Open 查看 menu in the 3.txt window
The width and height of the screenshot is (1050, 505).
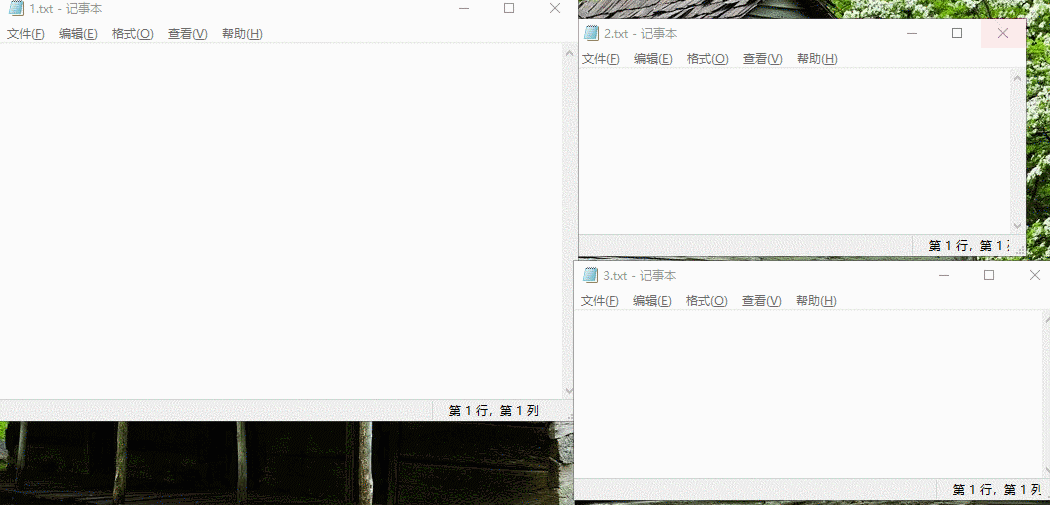tap(761, 301)
